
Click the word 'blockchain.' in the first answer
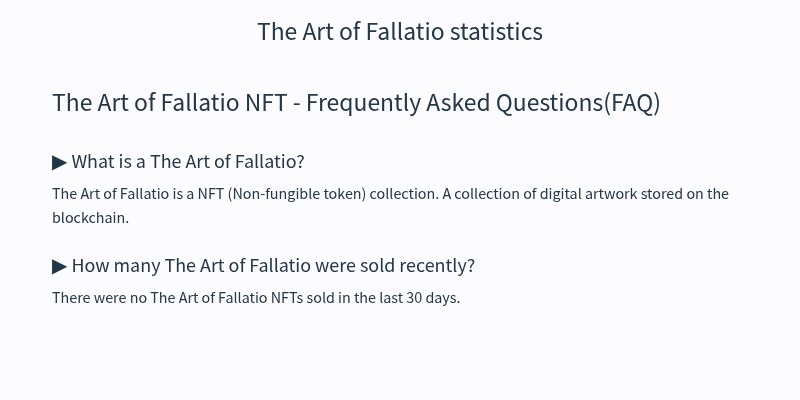pos(91,218)
